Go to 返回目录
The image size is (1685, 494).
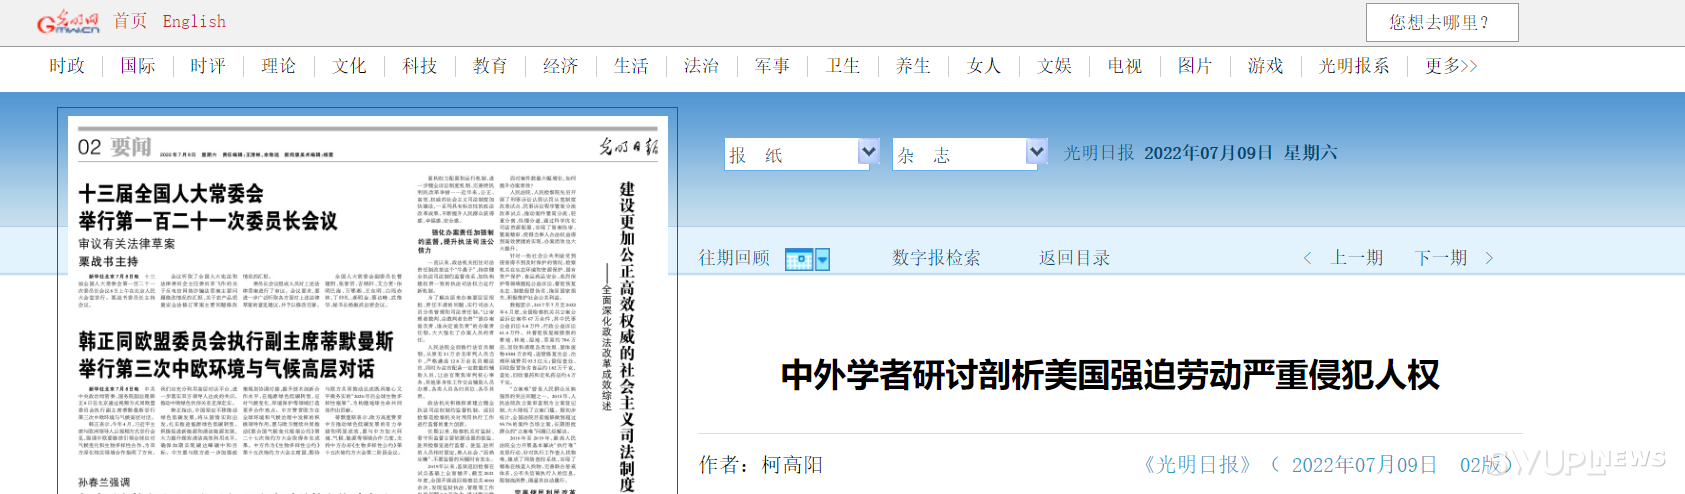click(1075, 258)
